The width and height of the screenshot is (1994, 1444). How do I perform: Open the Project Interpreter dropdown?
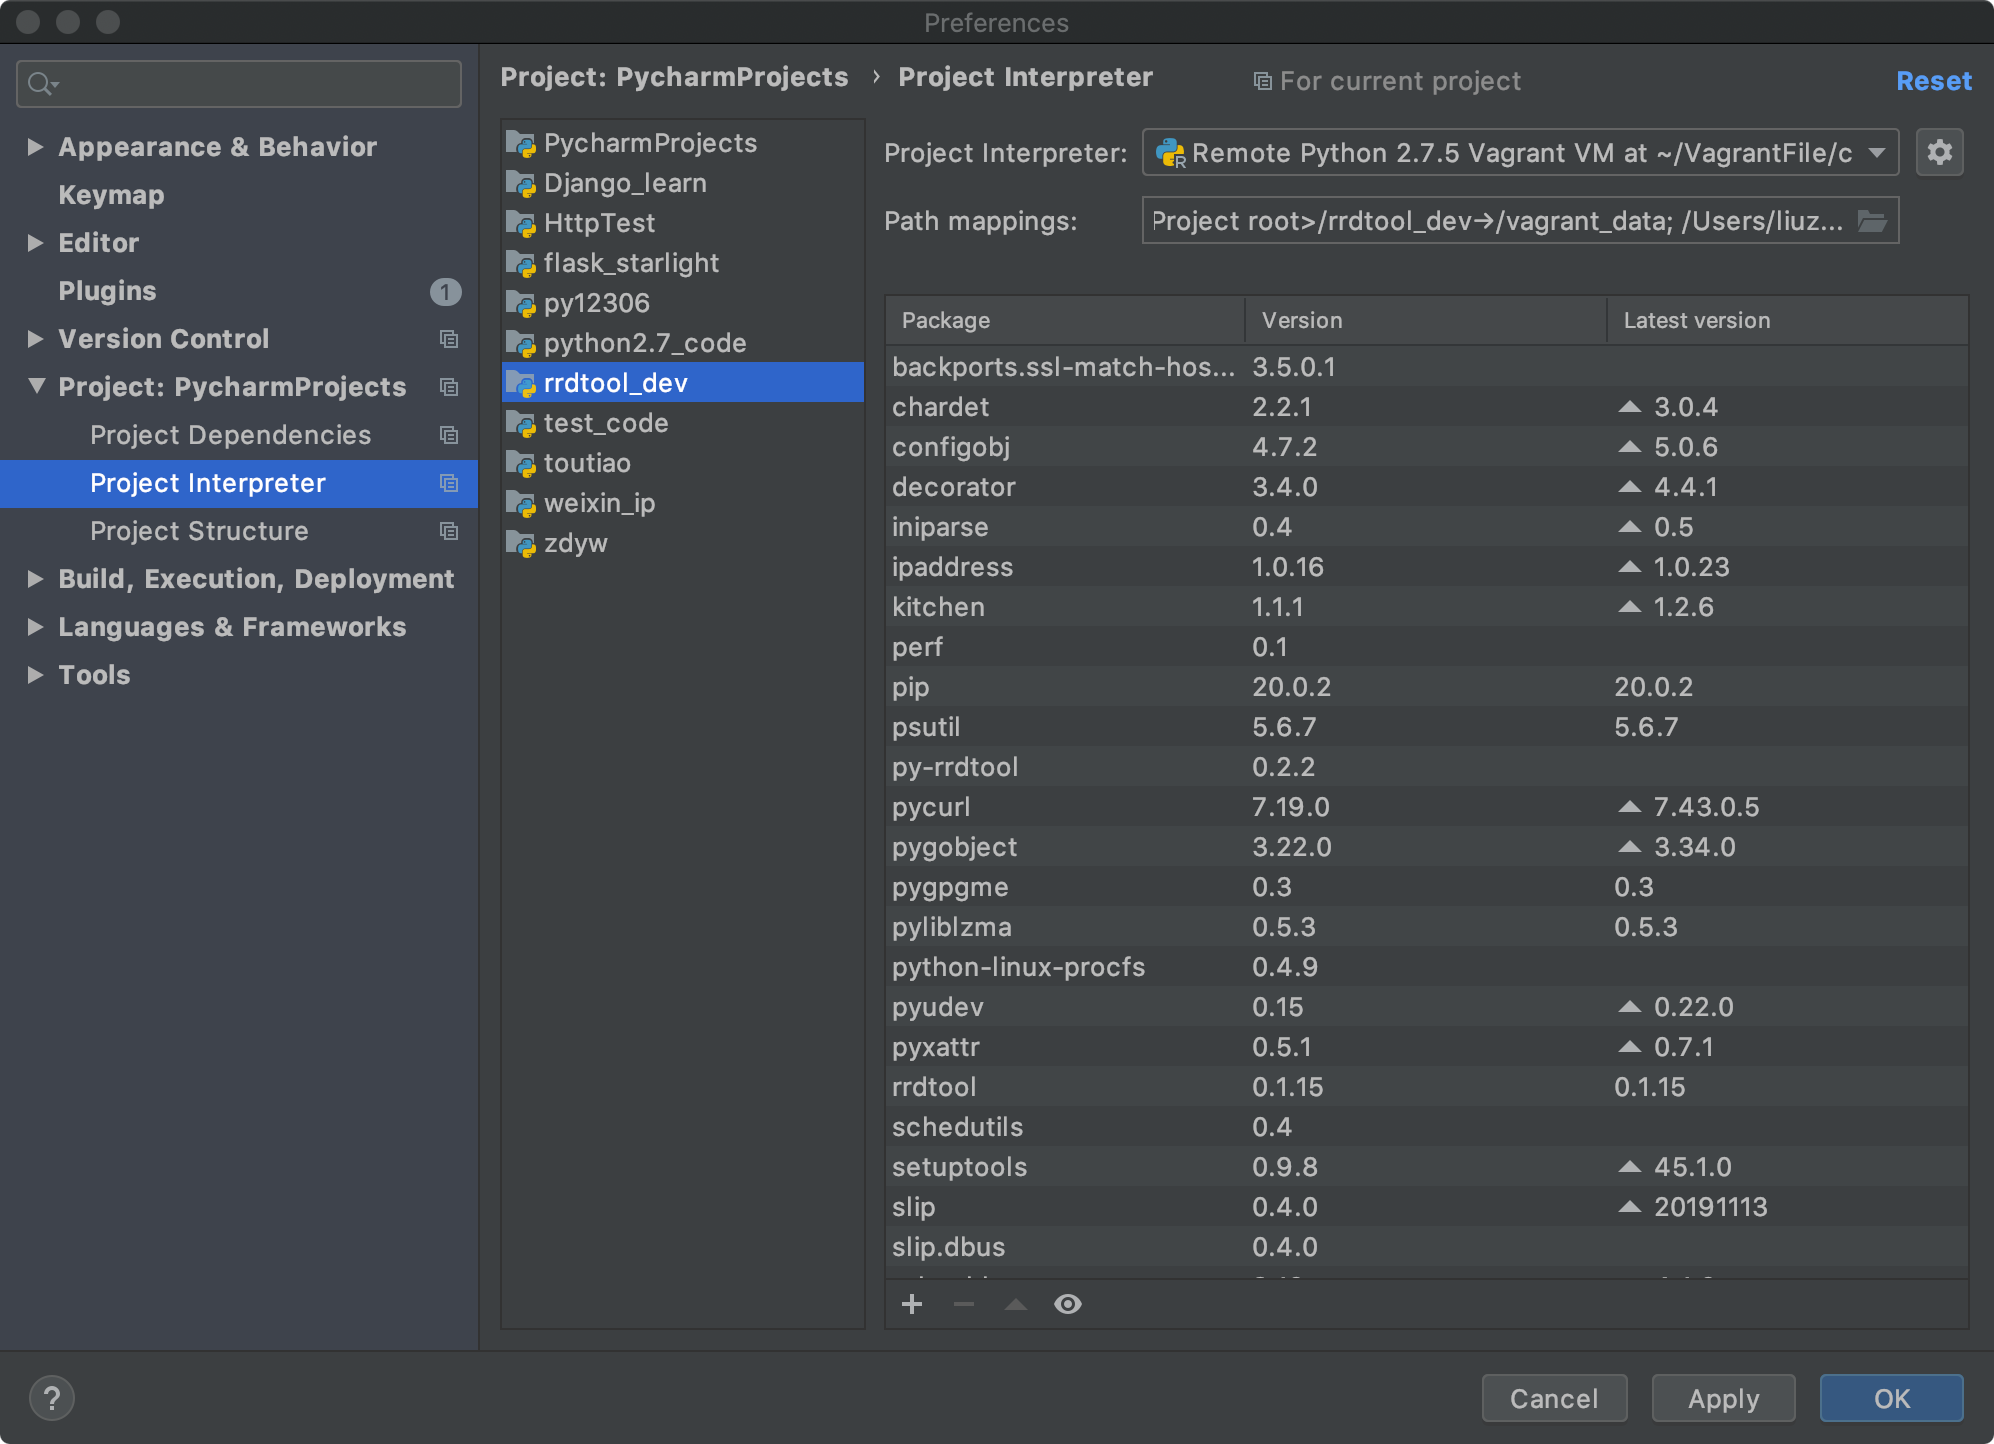[1520, 153]
